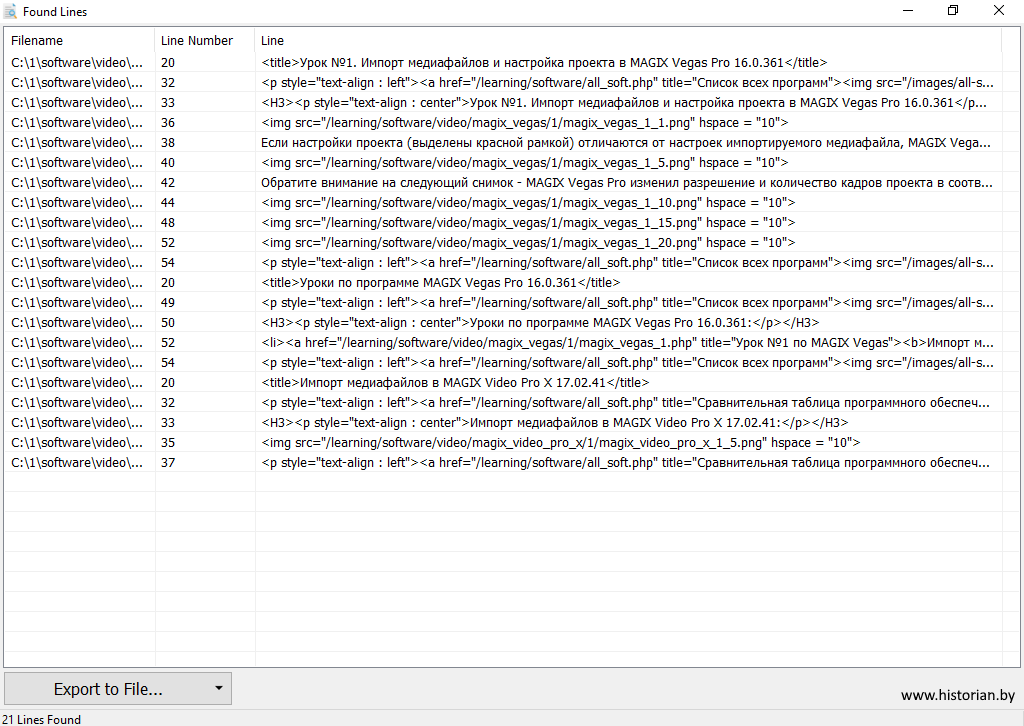Click the Found Lines window icon
This screenshot has height=726, width=1024.
click(x=10, y=12)
